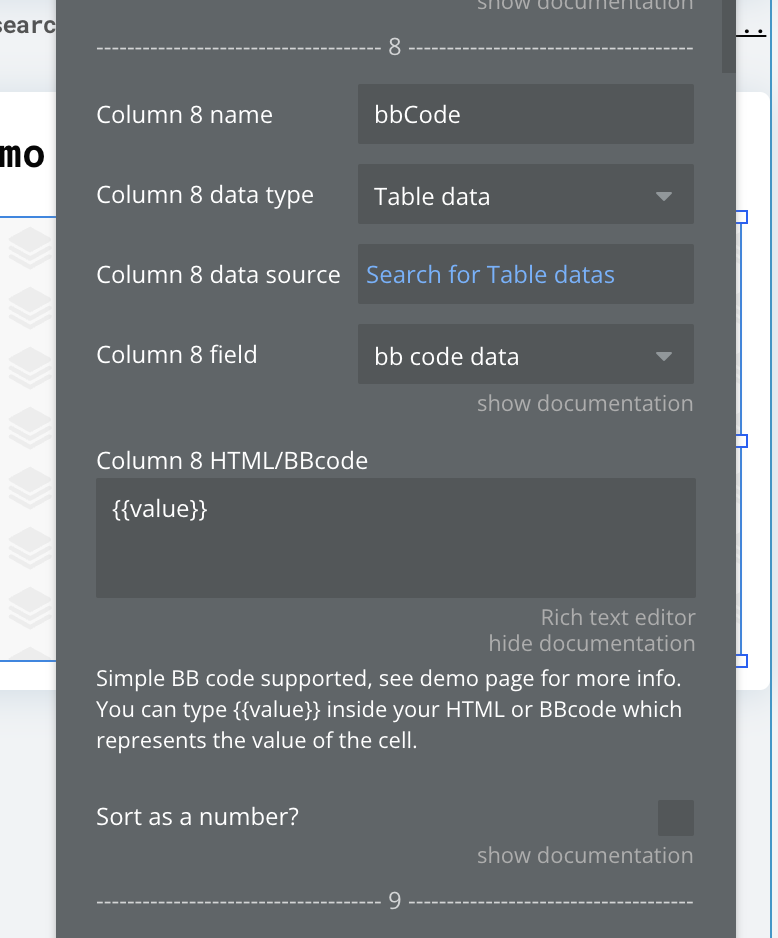Select the topmost layer-stack icon in left sidebar

(x=30, y=250)
